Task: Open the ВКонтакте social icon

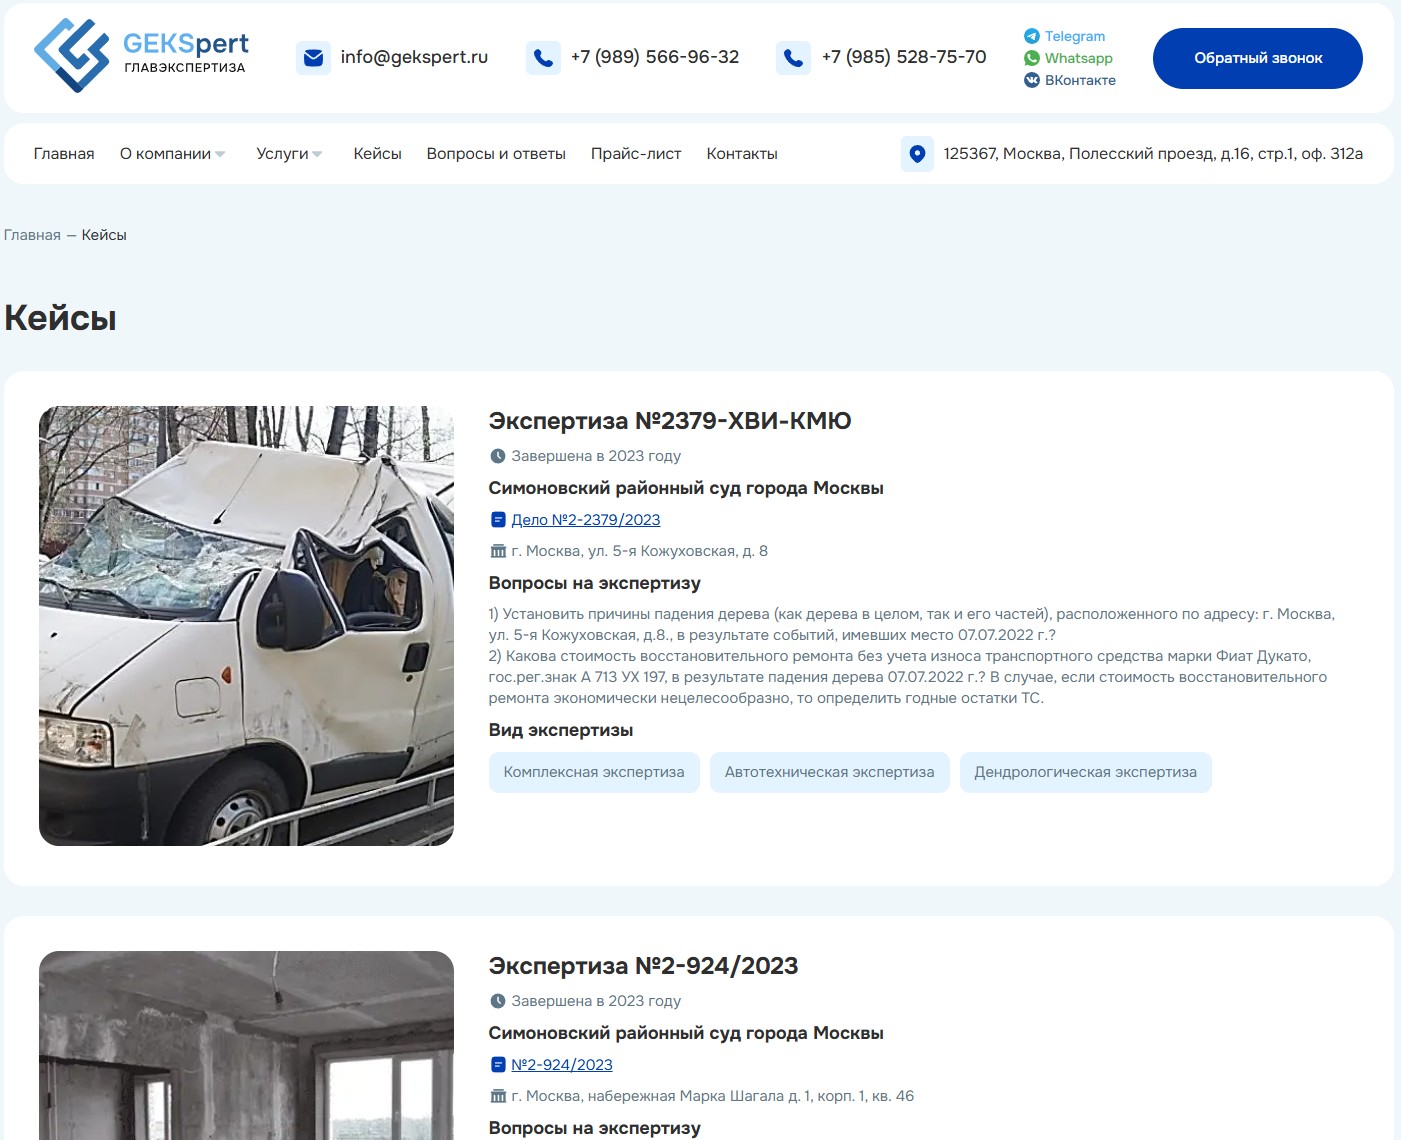Action: coord(1031,80)
